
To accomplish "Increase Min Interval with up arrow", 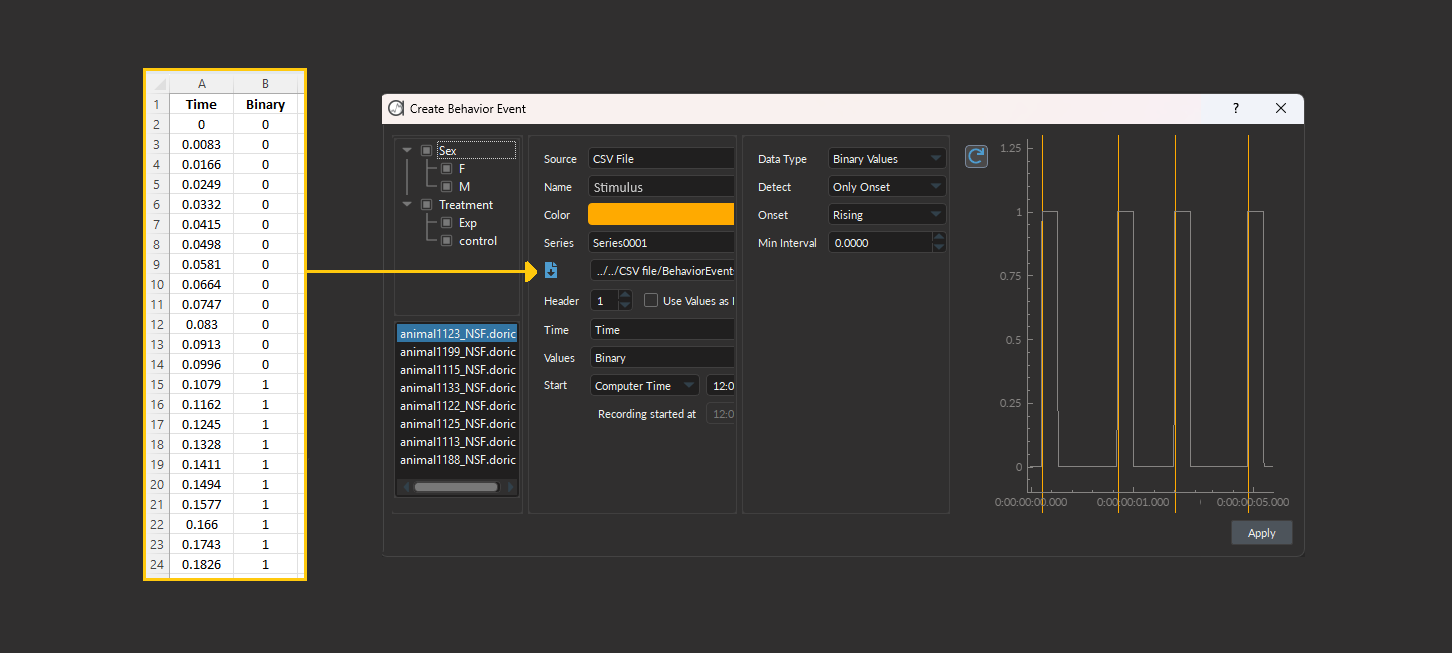I will pos(938,238).
